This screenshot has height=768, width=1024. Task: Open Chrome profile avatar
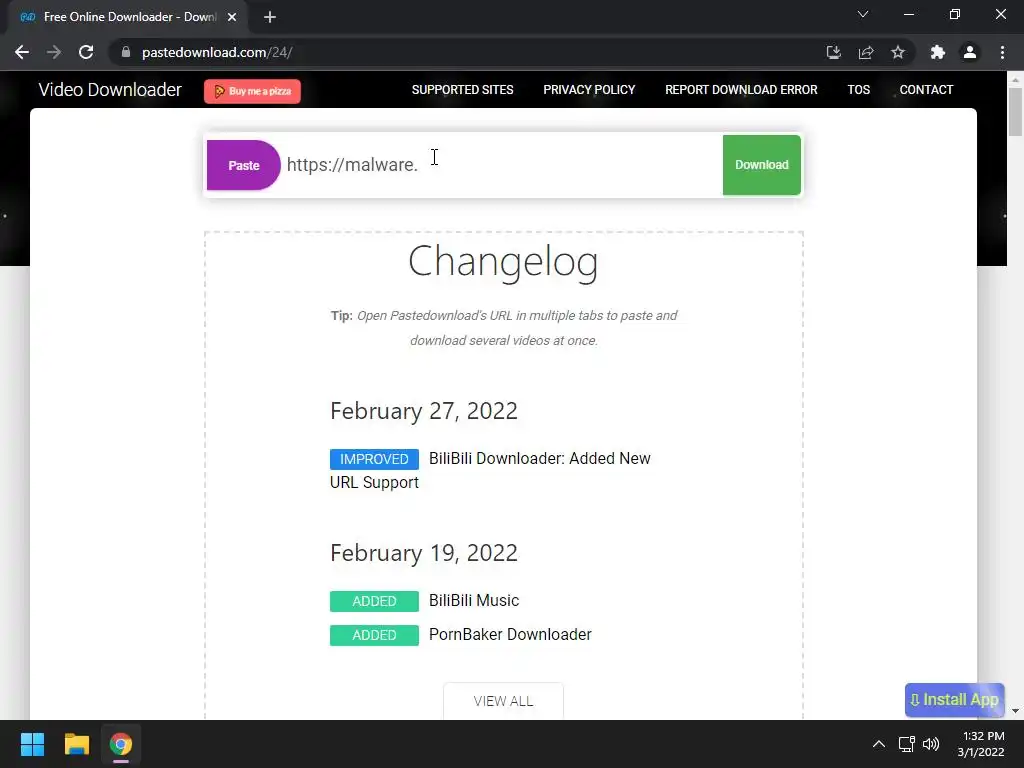[970, 52]
